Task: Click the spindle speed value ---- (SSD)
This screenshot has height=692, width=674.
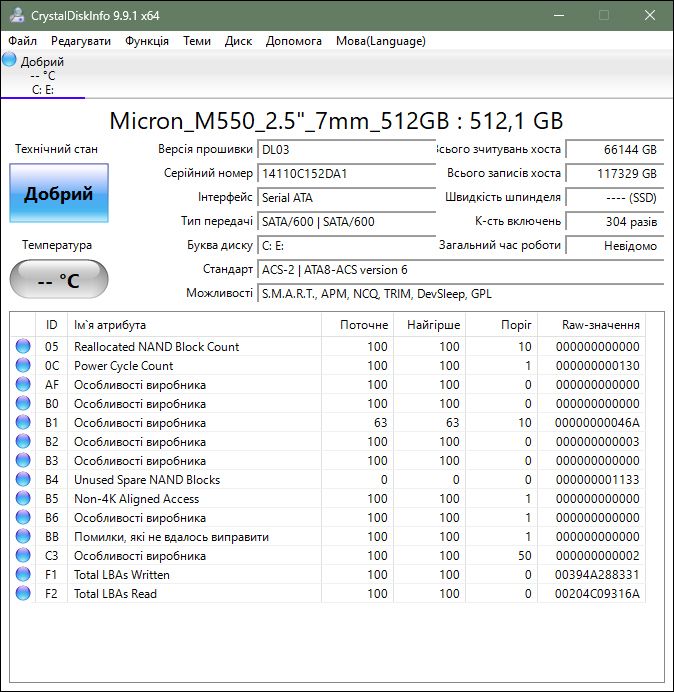Action: pos(615,197)
